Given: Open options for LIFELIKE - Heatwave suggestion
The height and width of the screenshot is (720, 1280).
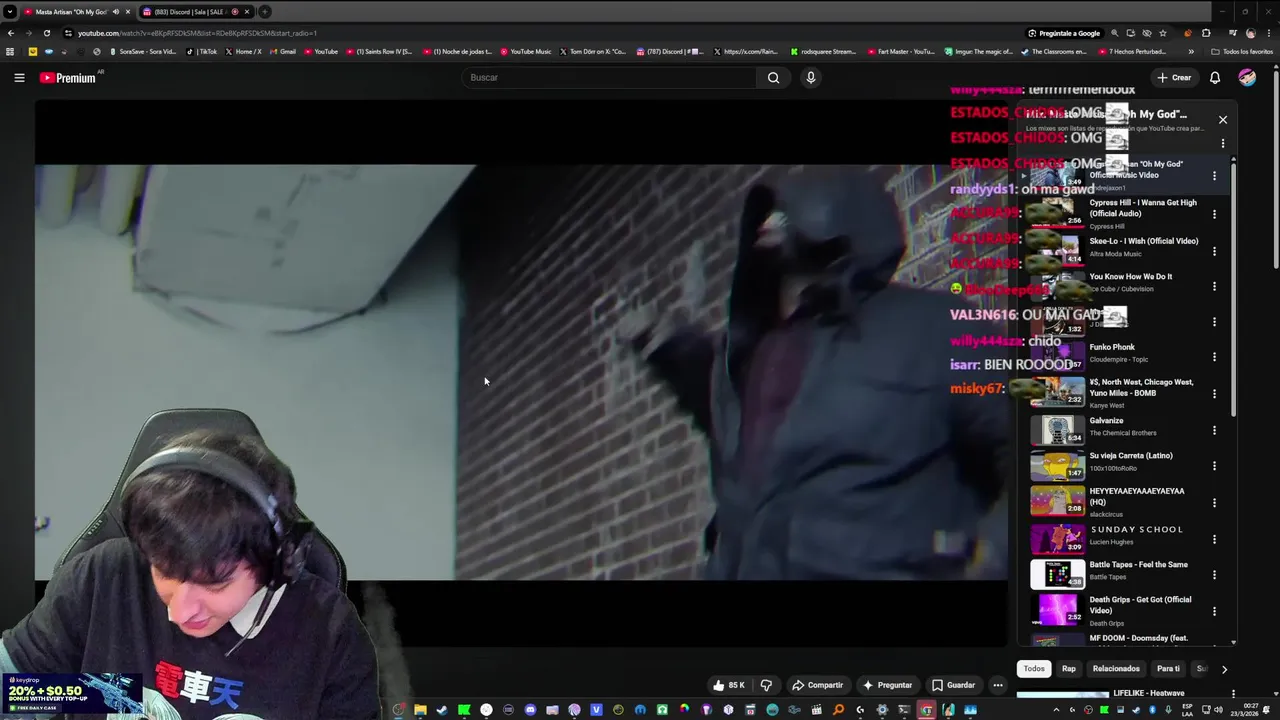Looking at the screenshot, I should 1233,694.
